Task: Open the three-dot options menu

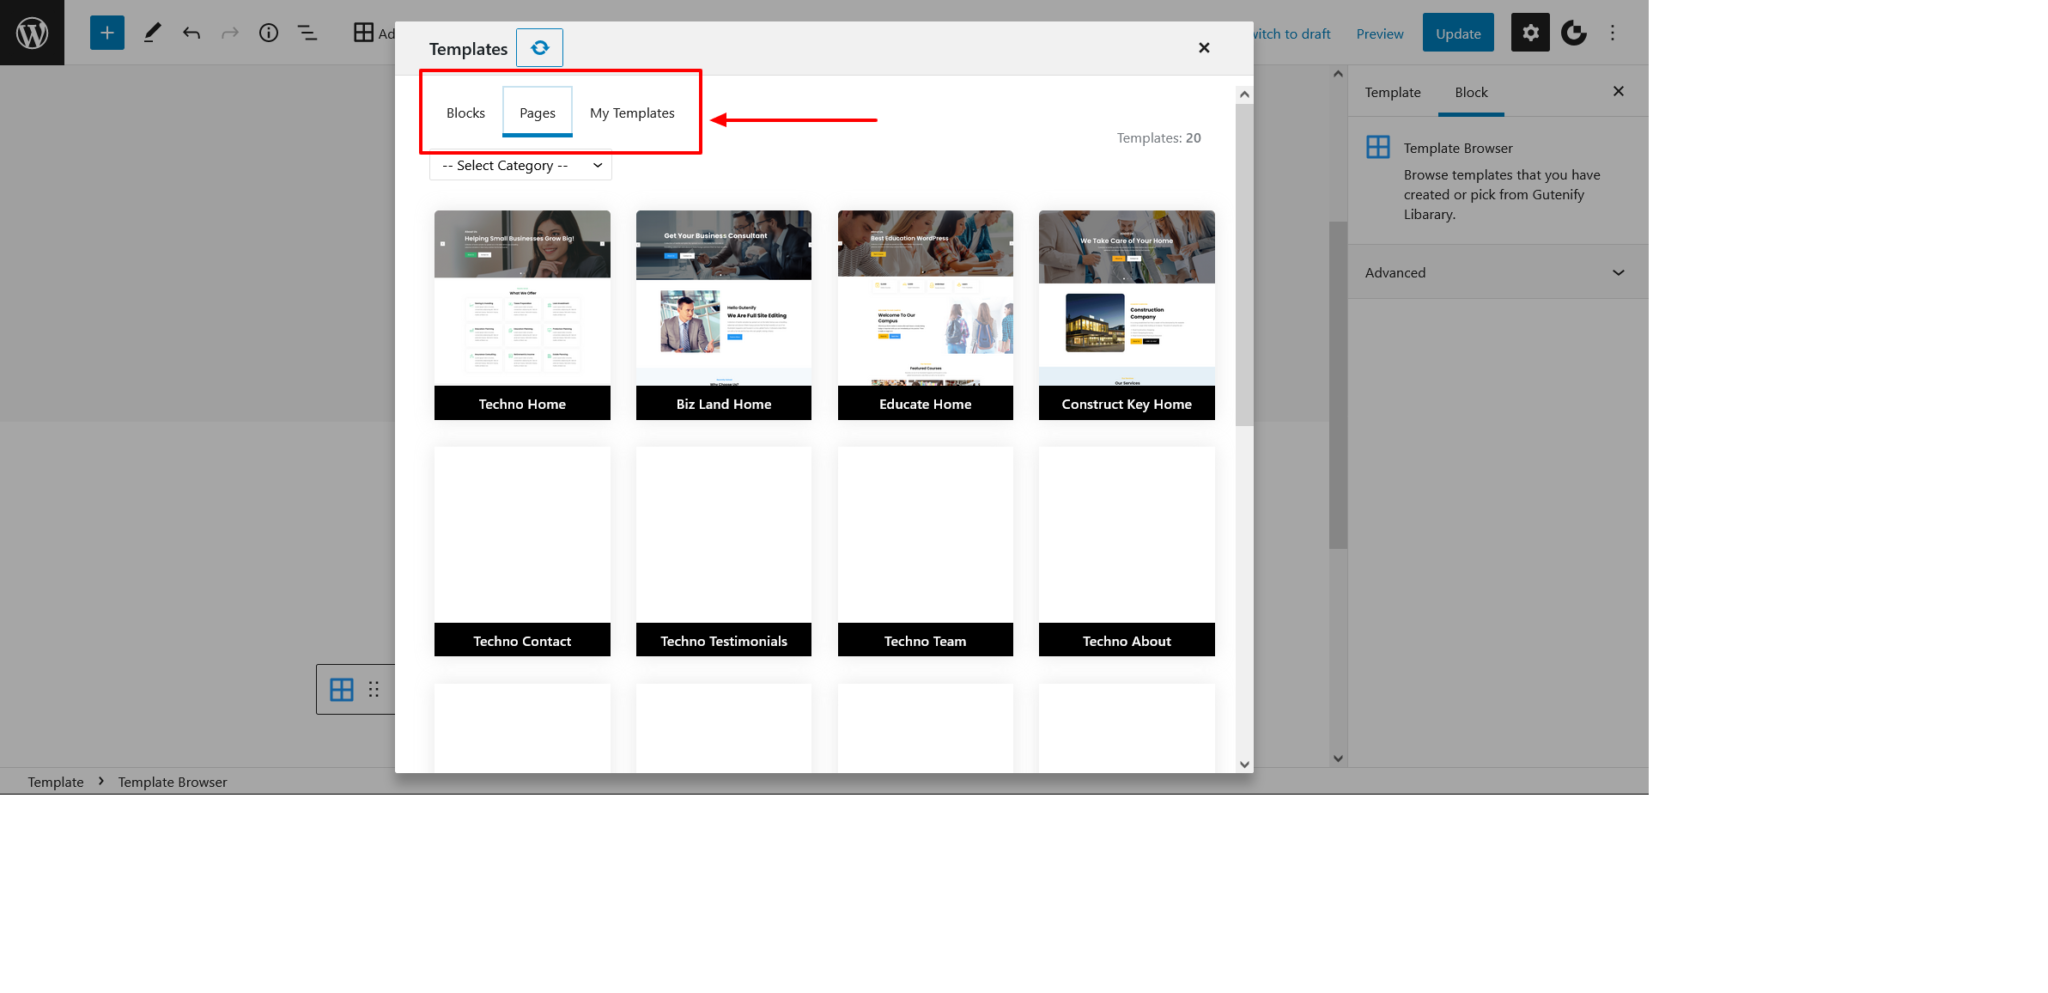Action: pyautogui.click(x=1612, y=32)
